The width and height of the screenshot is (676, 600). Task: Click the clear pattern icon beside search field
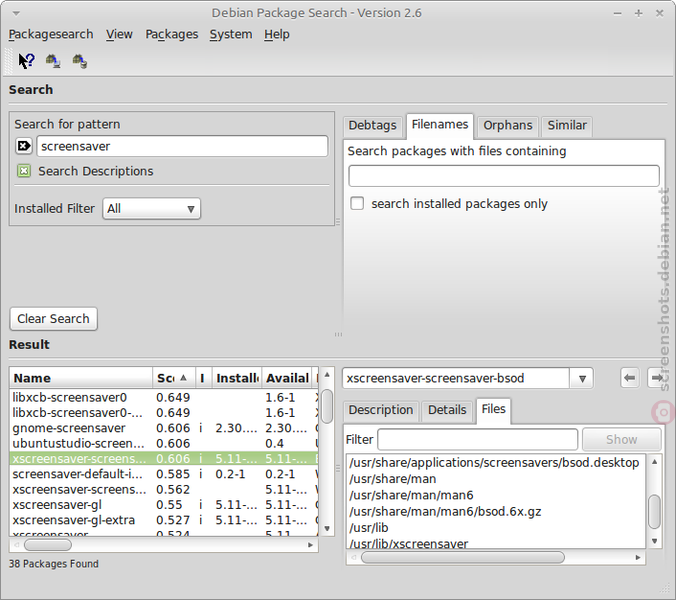tap(24, 146)
